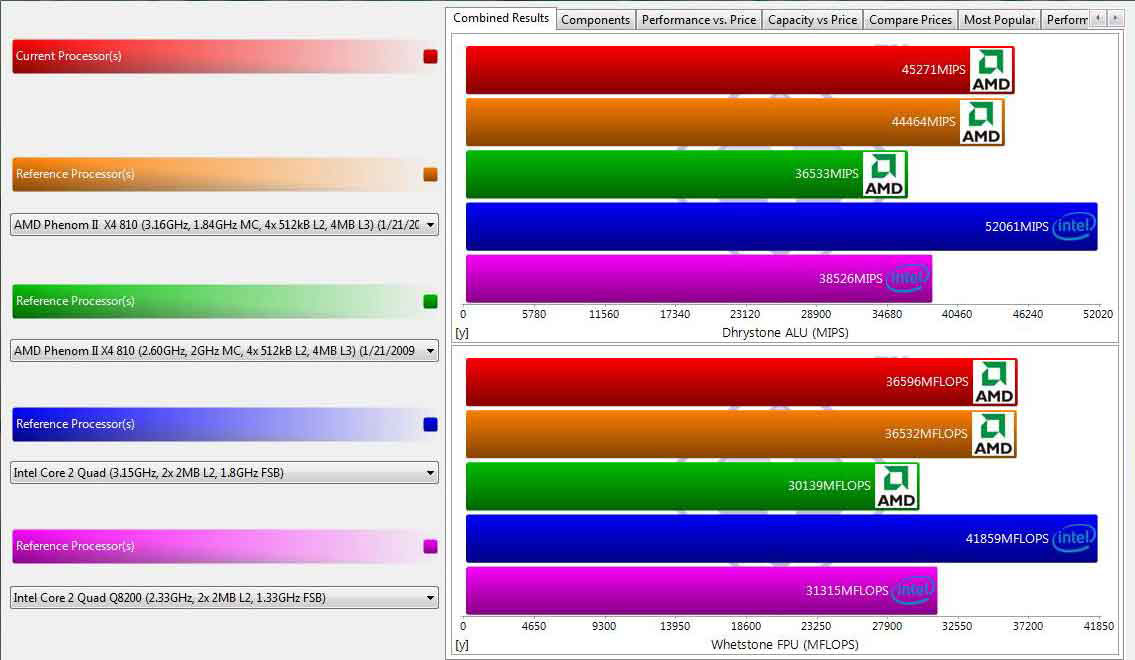Click the "31315MFLOPS" value on the magenta bar
Viewport: 1135px width, 660px height.
pos(847,591)
